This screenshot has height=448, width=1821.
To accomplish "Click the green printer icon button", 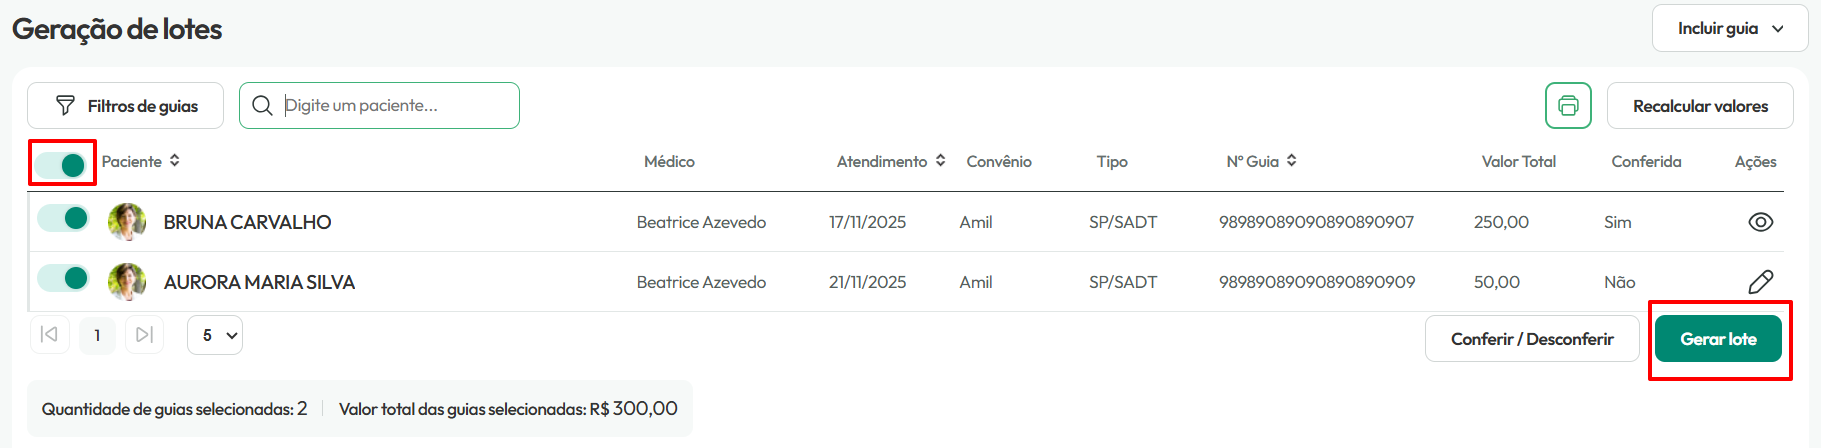I will click(x=1568, y=105).
